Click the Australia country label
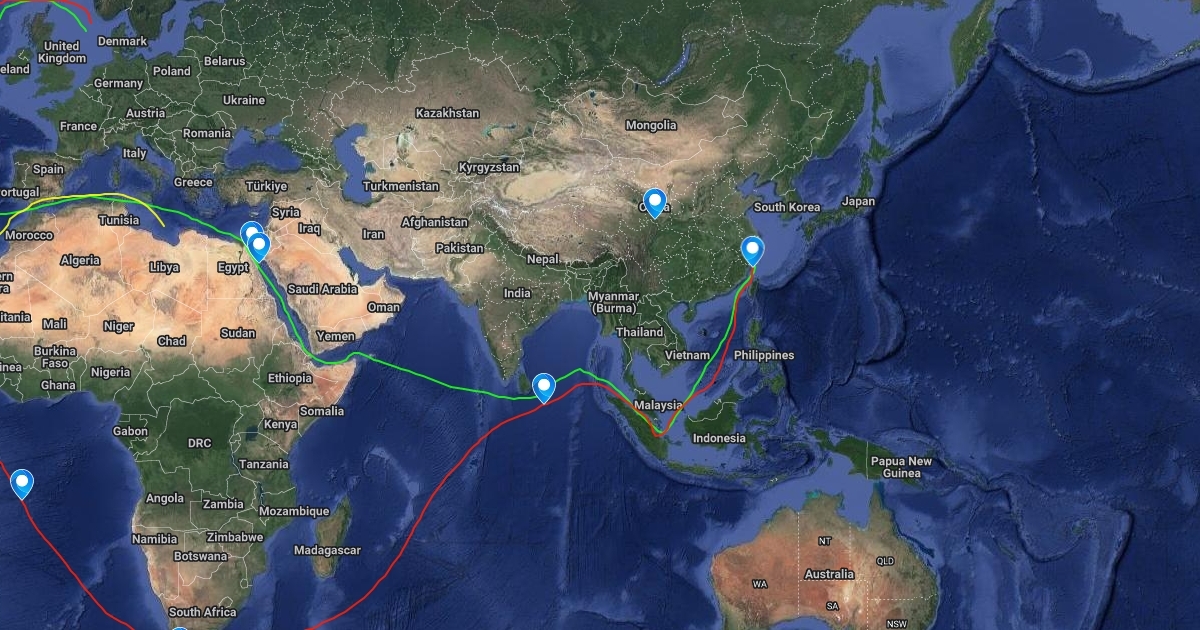 point(830,574)
